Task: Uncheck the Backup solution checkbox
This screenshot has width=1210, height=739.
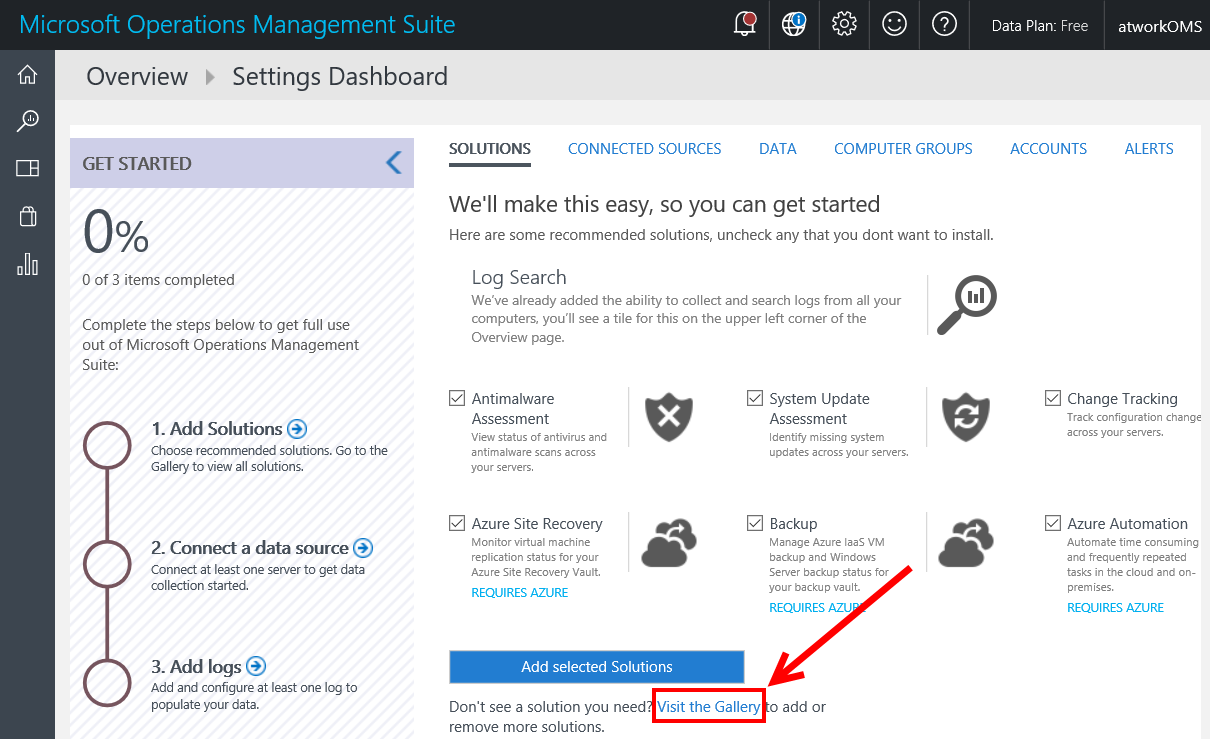Action: (x=755, y=523)
